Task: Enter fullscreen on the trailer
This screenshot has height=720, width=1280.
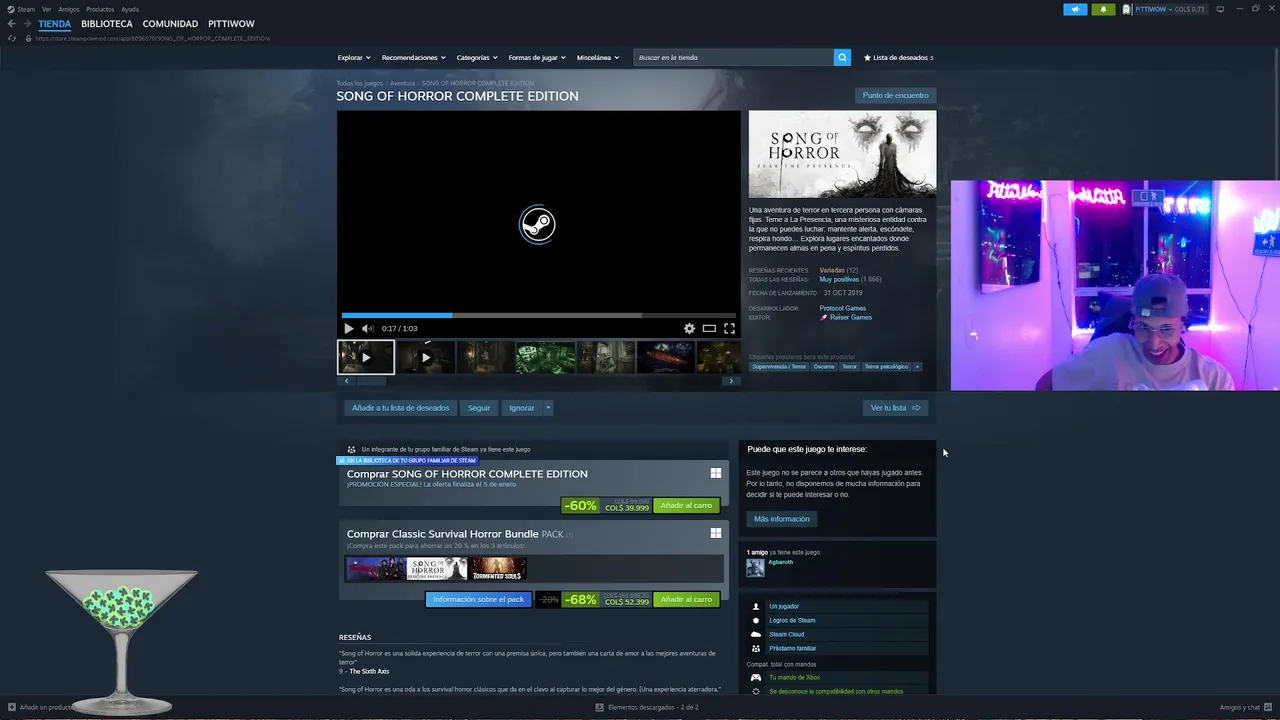Action: pyautogui.click(x=729, y=328)
